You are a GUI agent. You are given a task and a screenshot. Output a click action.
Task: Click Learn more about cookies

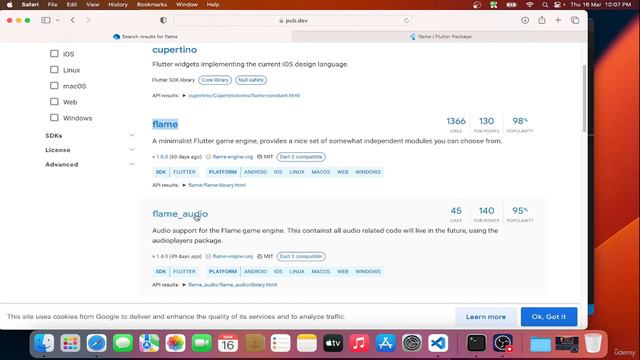click(x=486, y=317)
